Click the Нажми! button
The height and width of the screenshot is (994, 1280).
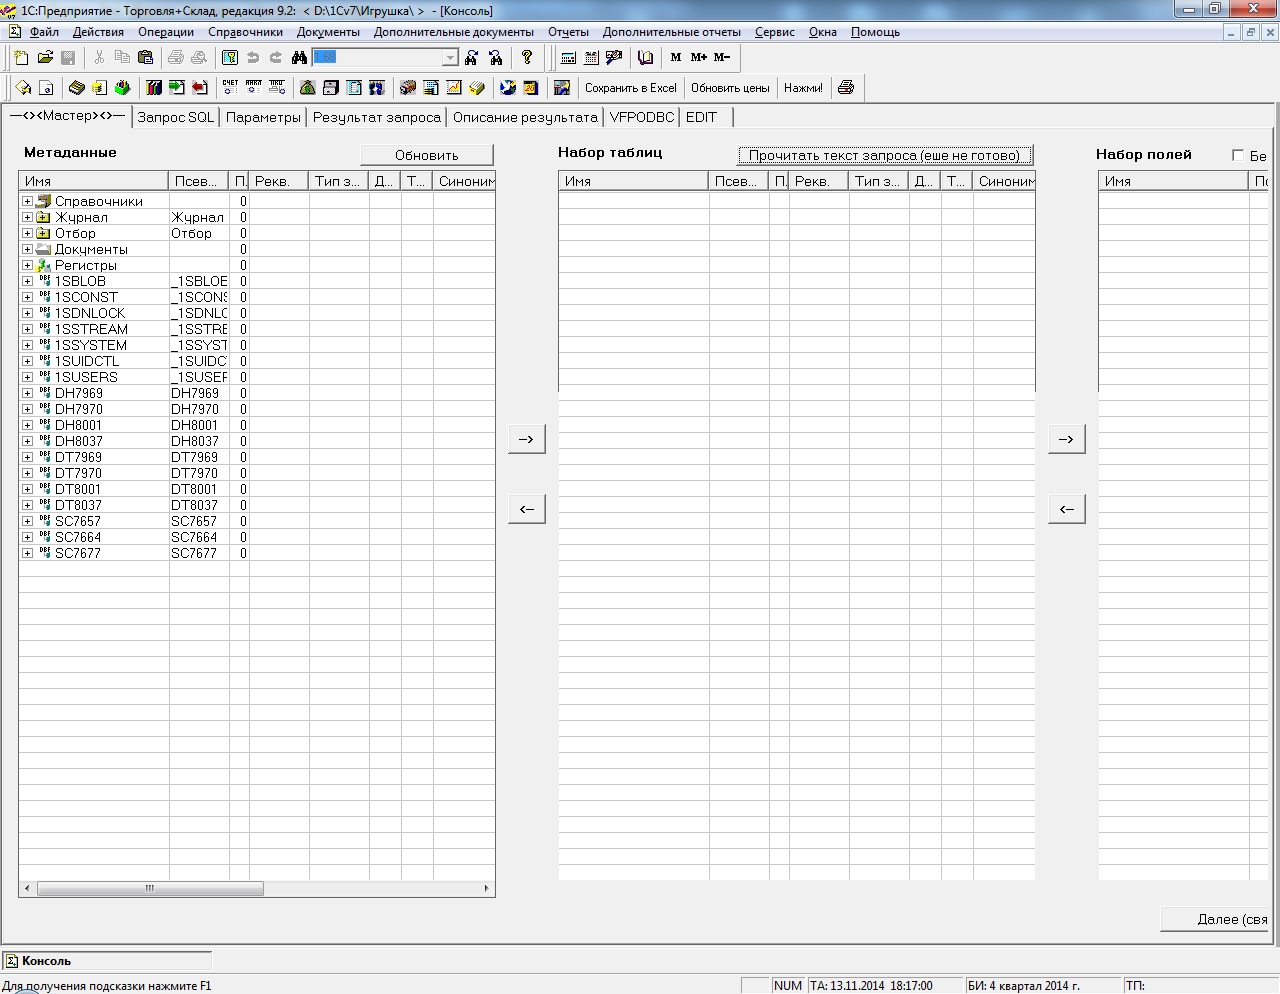click(x=803, y=88)
